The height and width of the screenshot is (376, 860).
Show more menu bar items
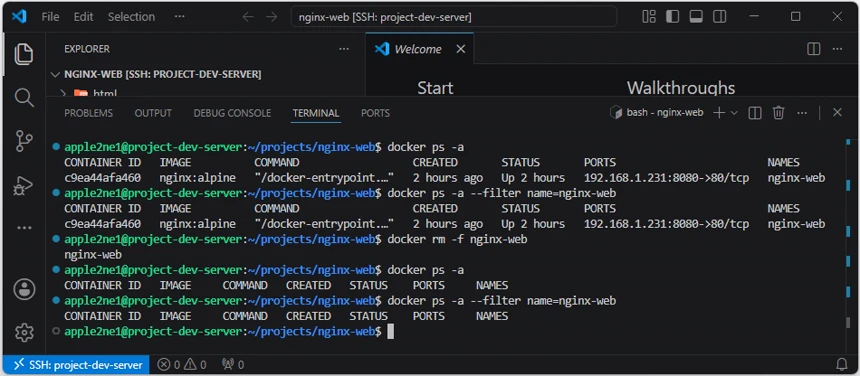coord(179,17)
